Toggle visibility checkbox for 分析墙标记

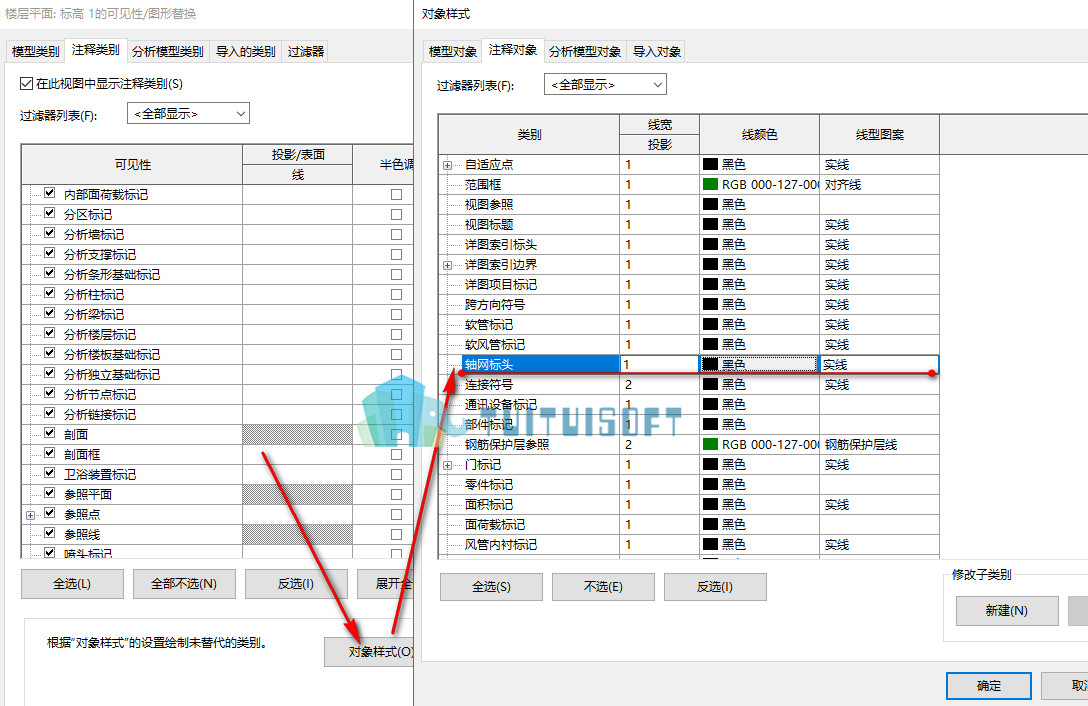coord(49,233)
